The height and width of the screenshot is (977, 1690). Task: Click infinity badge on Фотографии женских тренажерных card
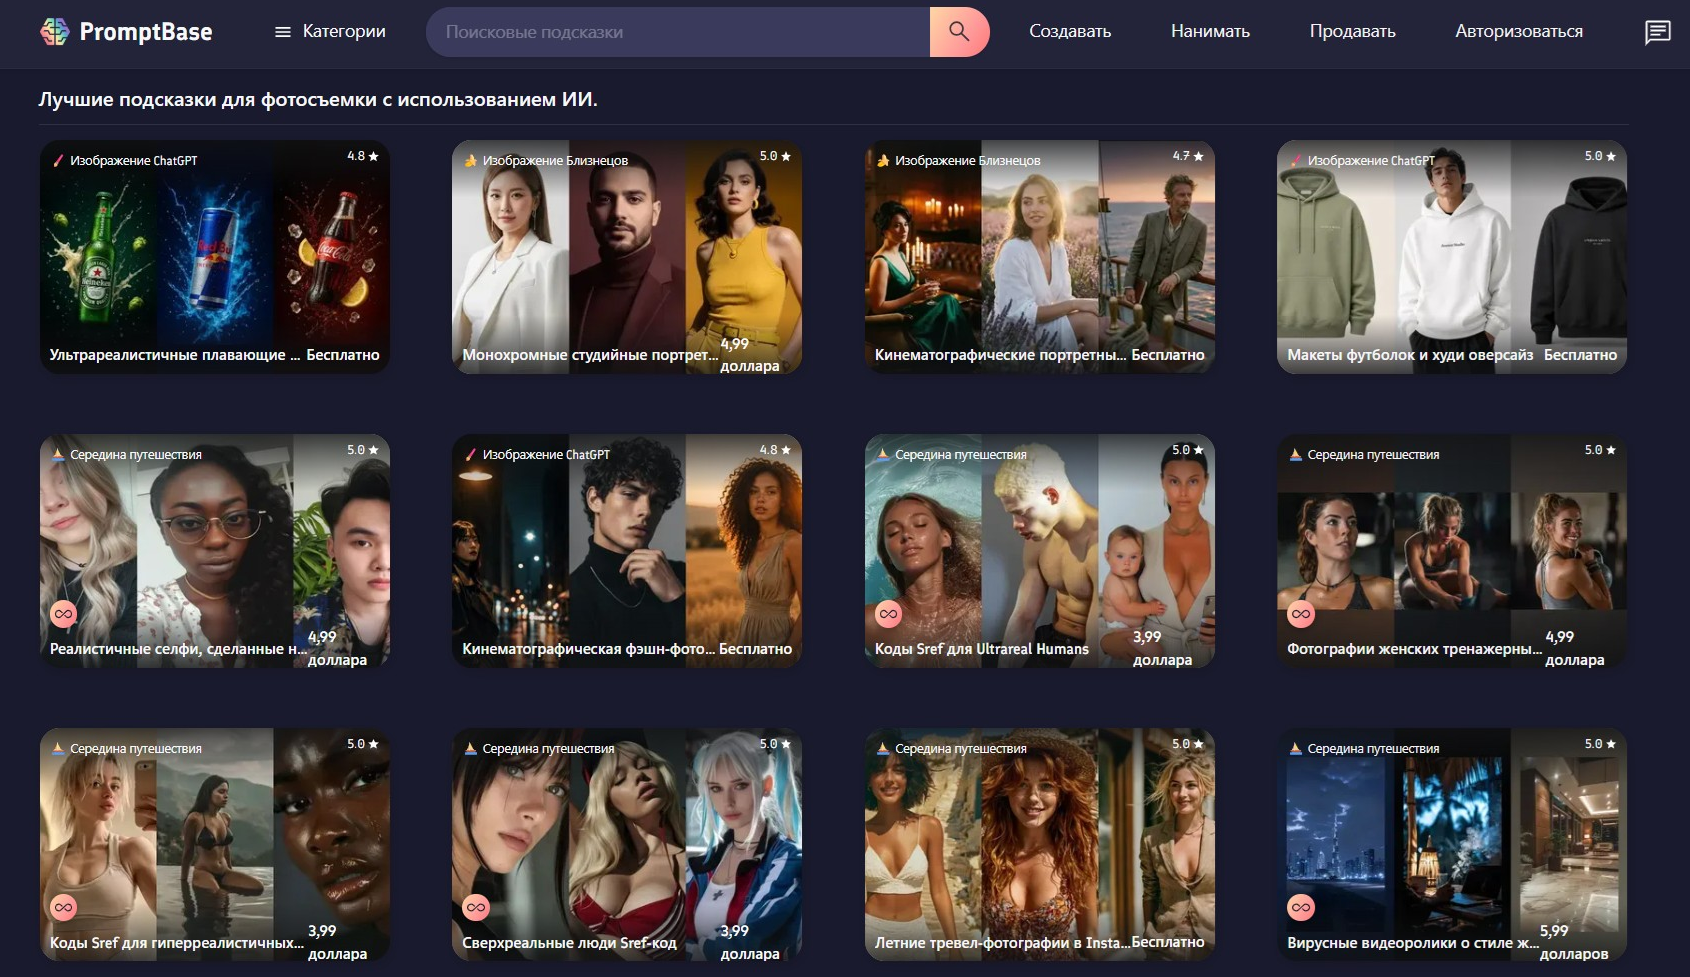click(x=1301, y=614)
